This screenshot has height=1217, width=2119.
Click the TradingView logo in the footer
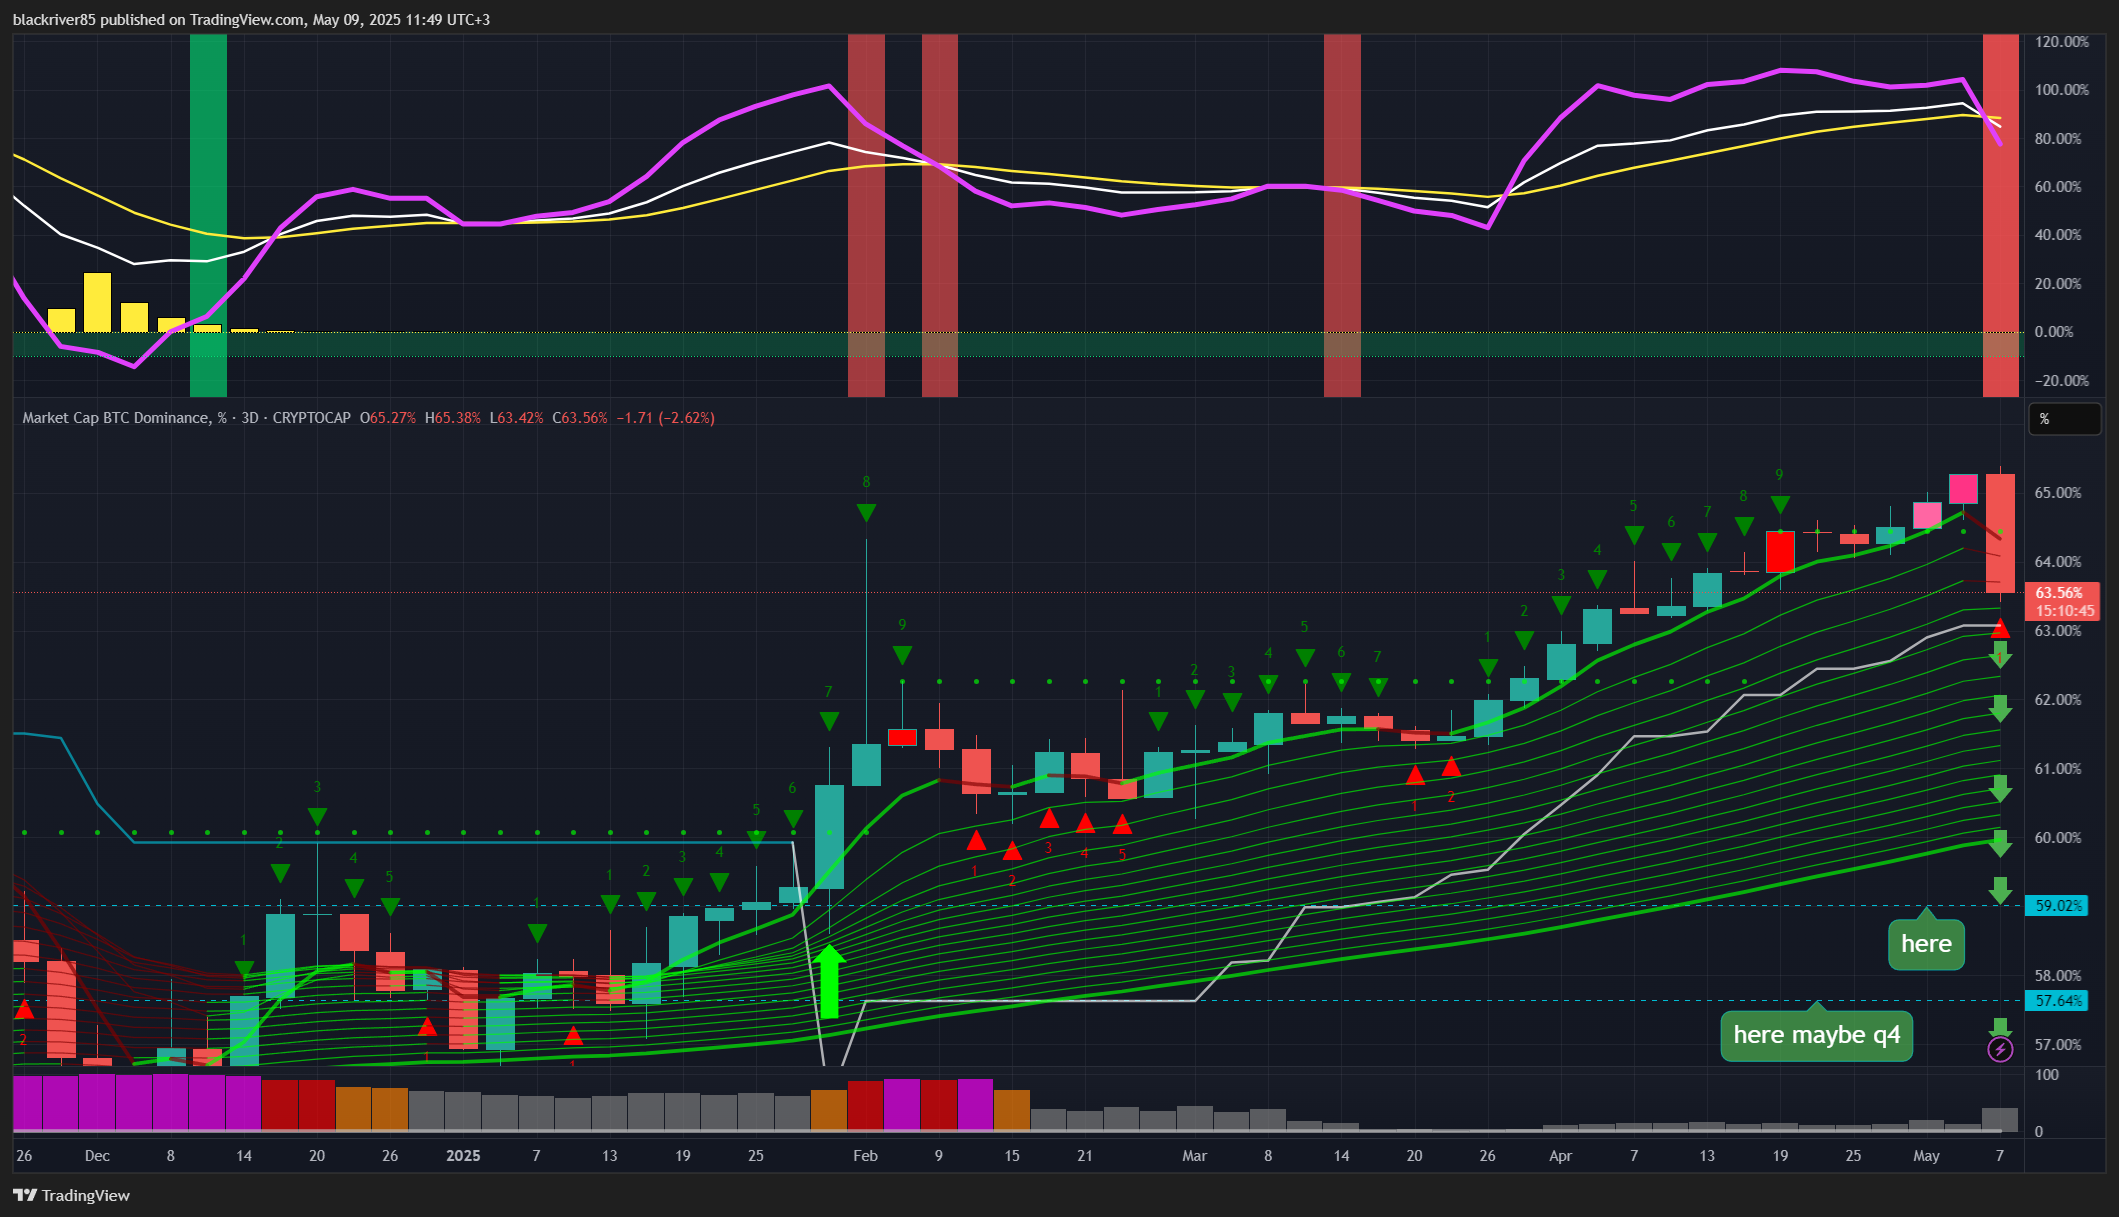[x=71, y=1195]
